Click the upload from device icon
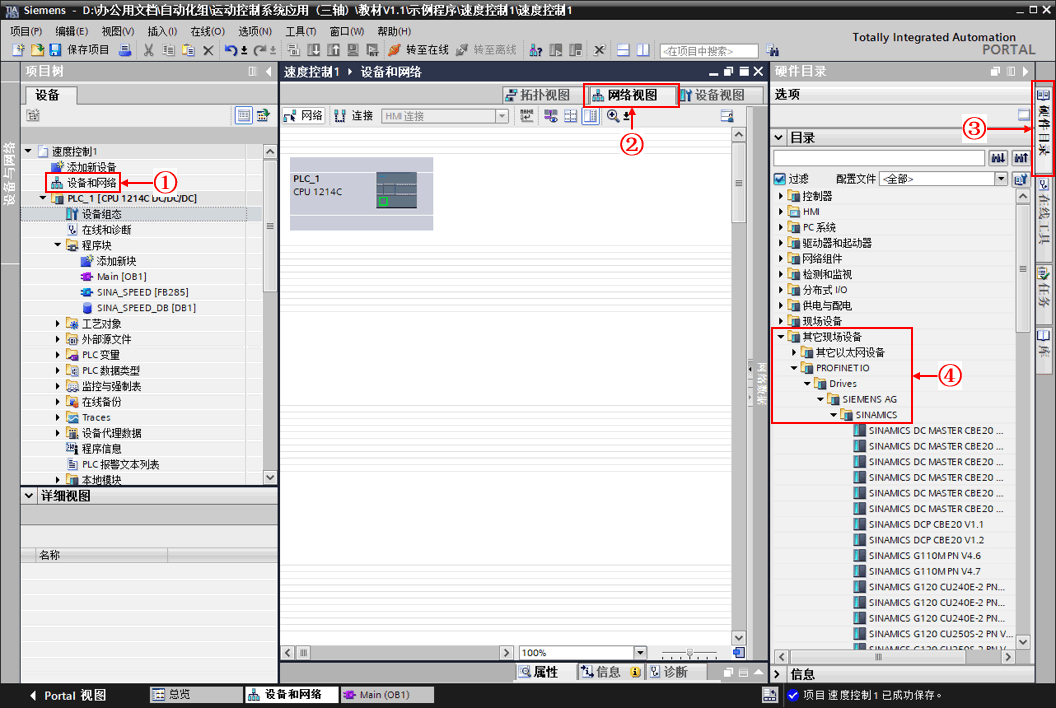The height and width of the screenshot is (708, 1056). pyautogui.click(x=333, y=50)
